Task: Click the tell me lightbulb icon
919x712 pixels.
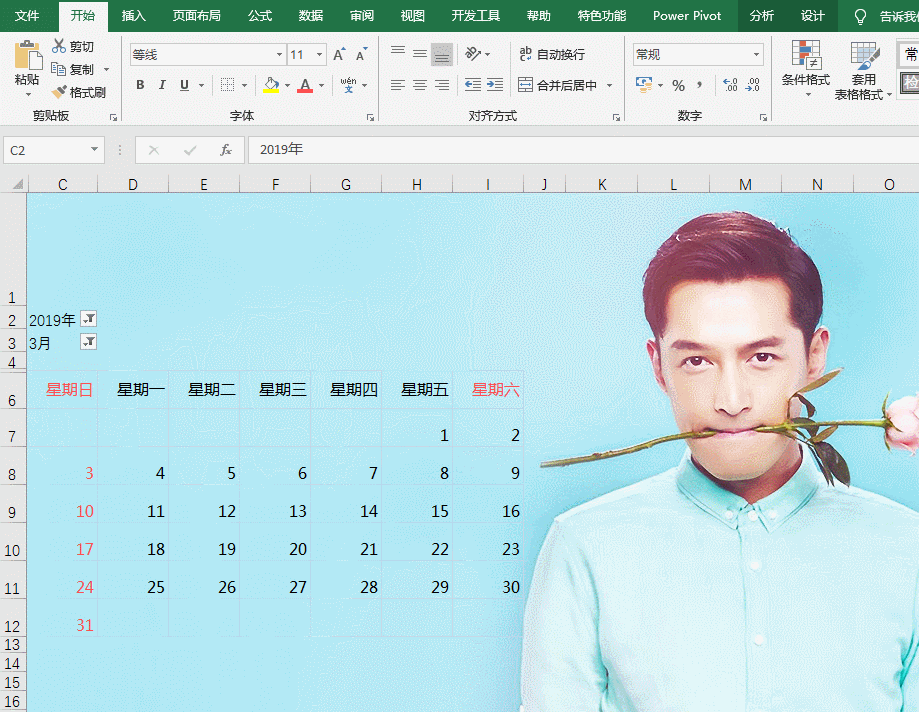Action: (860, 16)
